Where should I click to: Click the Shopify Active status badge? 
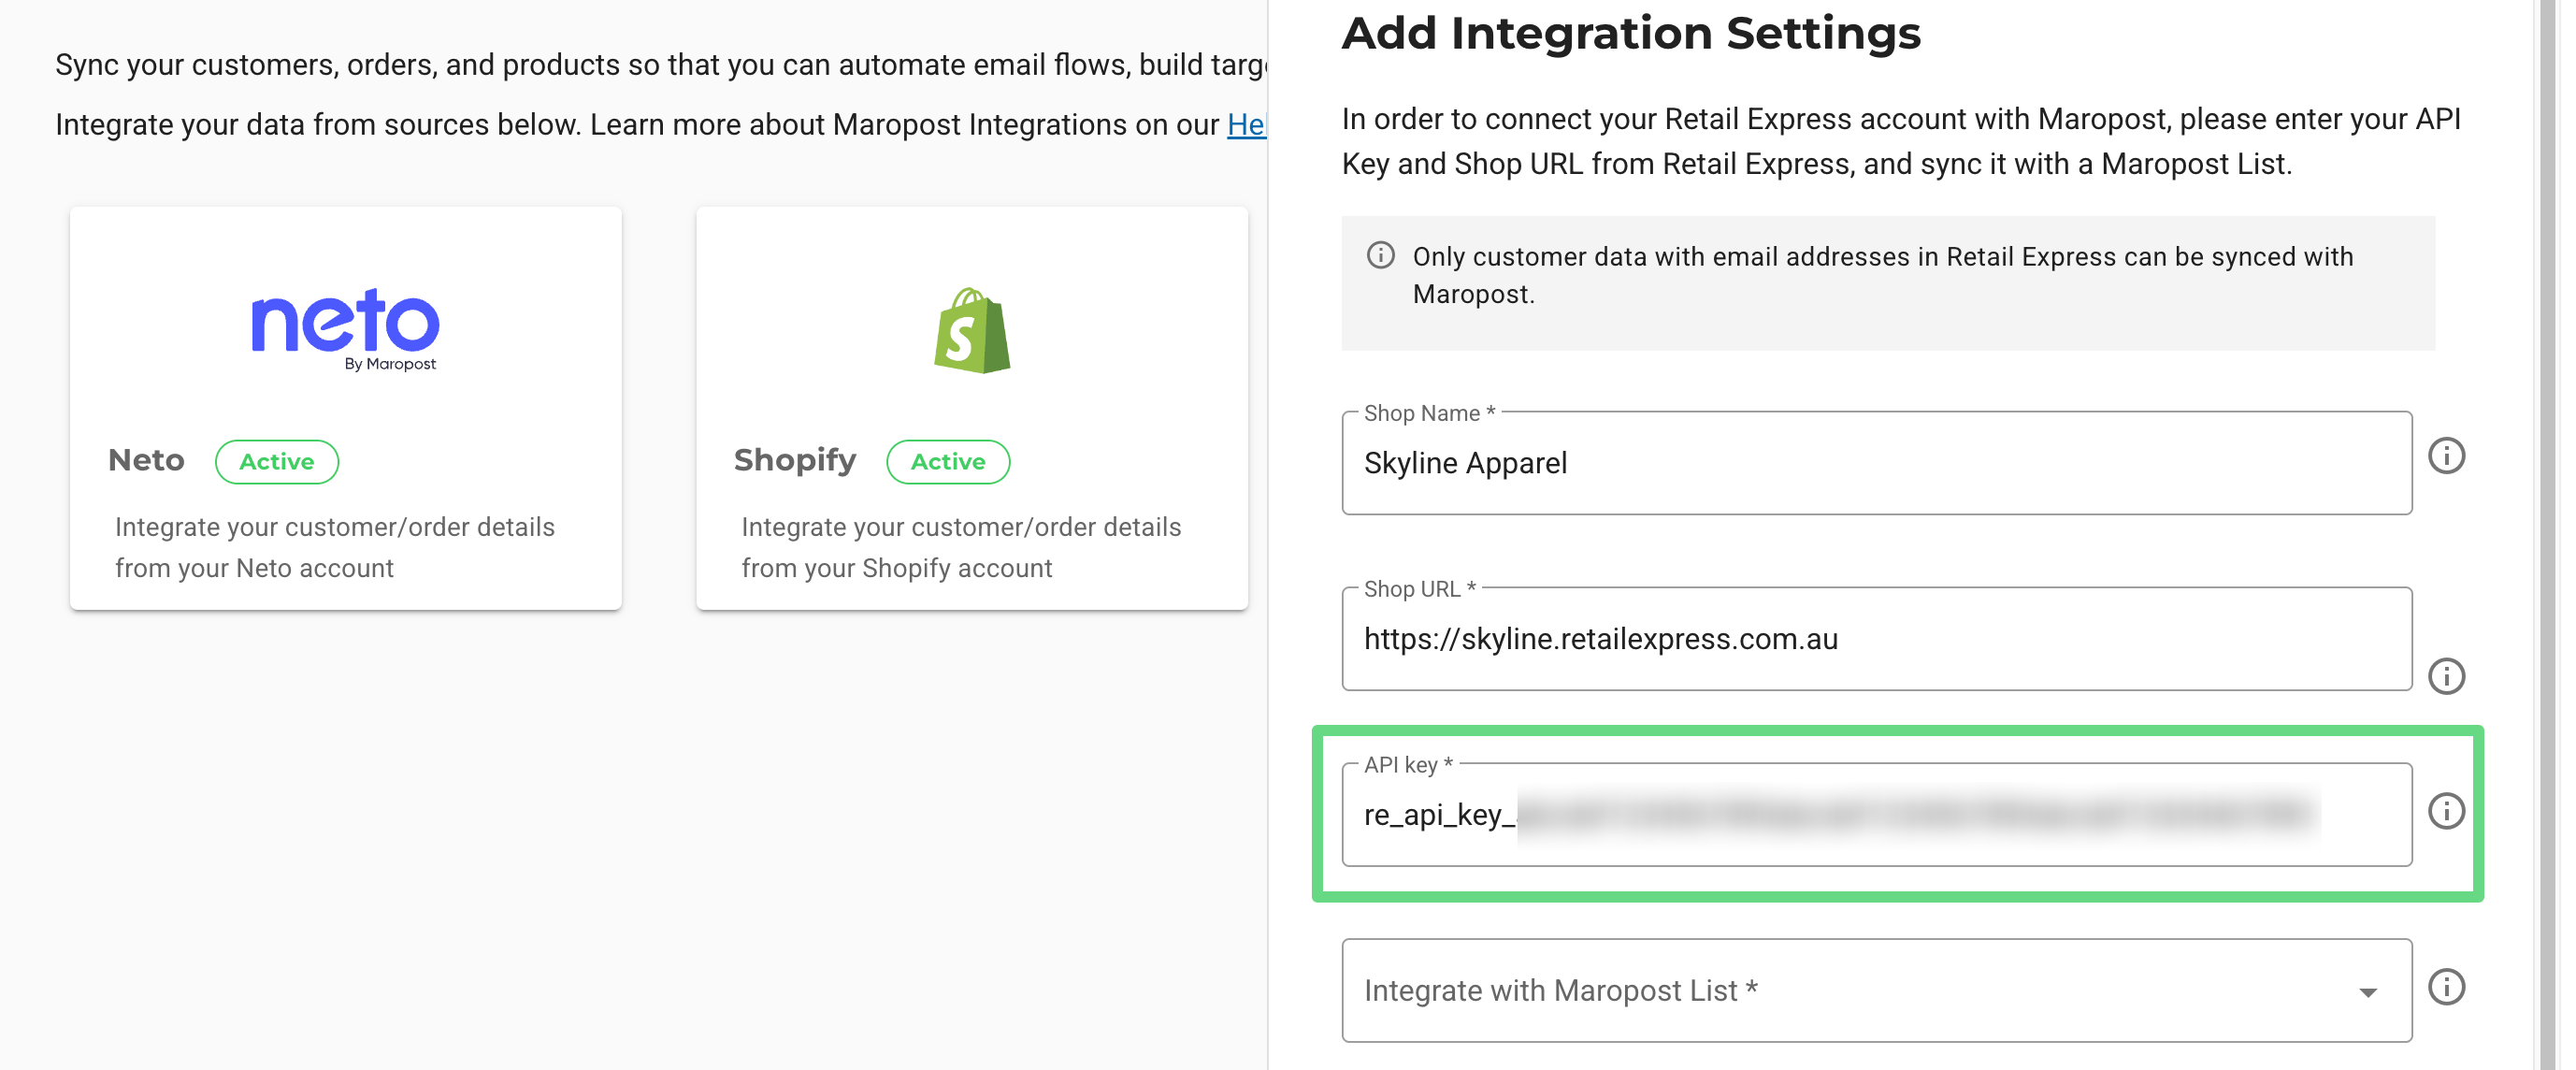pos(947,462)
